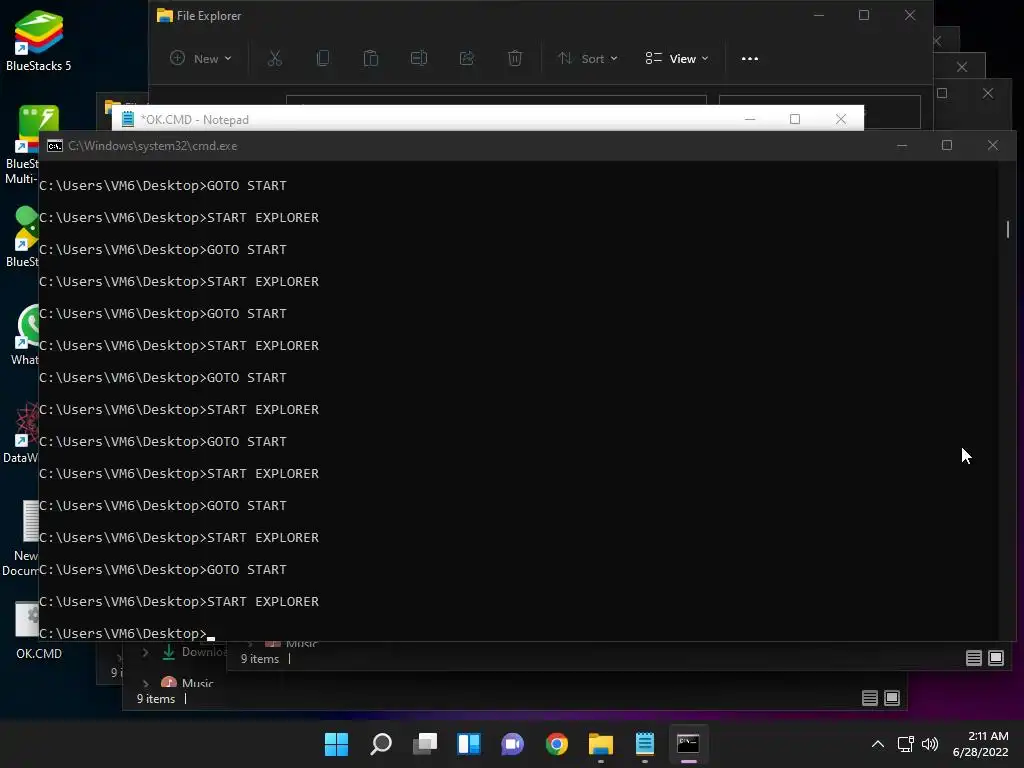Screen dimensions: 1024x768
Task: Open Task View from taskbar
Action: tap(424, 744)
